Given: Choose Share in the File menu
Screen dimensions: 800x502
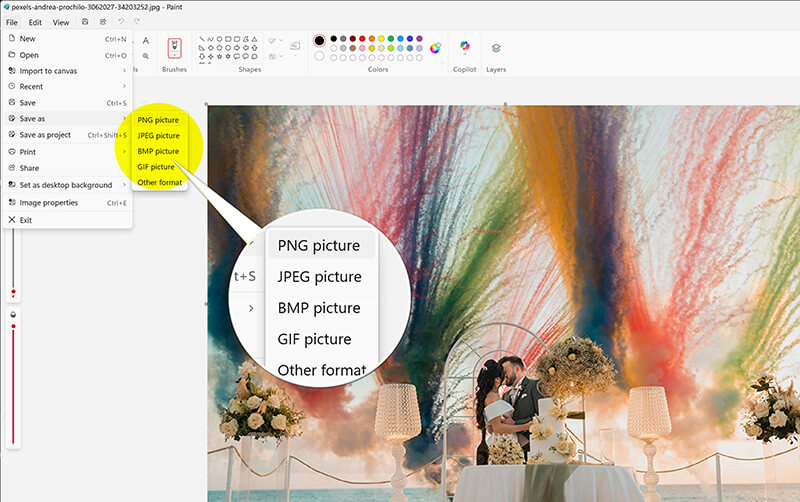Looking at the screenshot, I should coord(67,168).
